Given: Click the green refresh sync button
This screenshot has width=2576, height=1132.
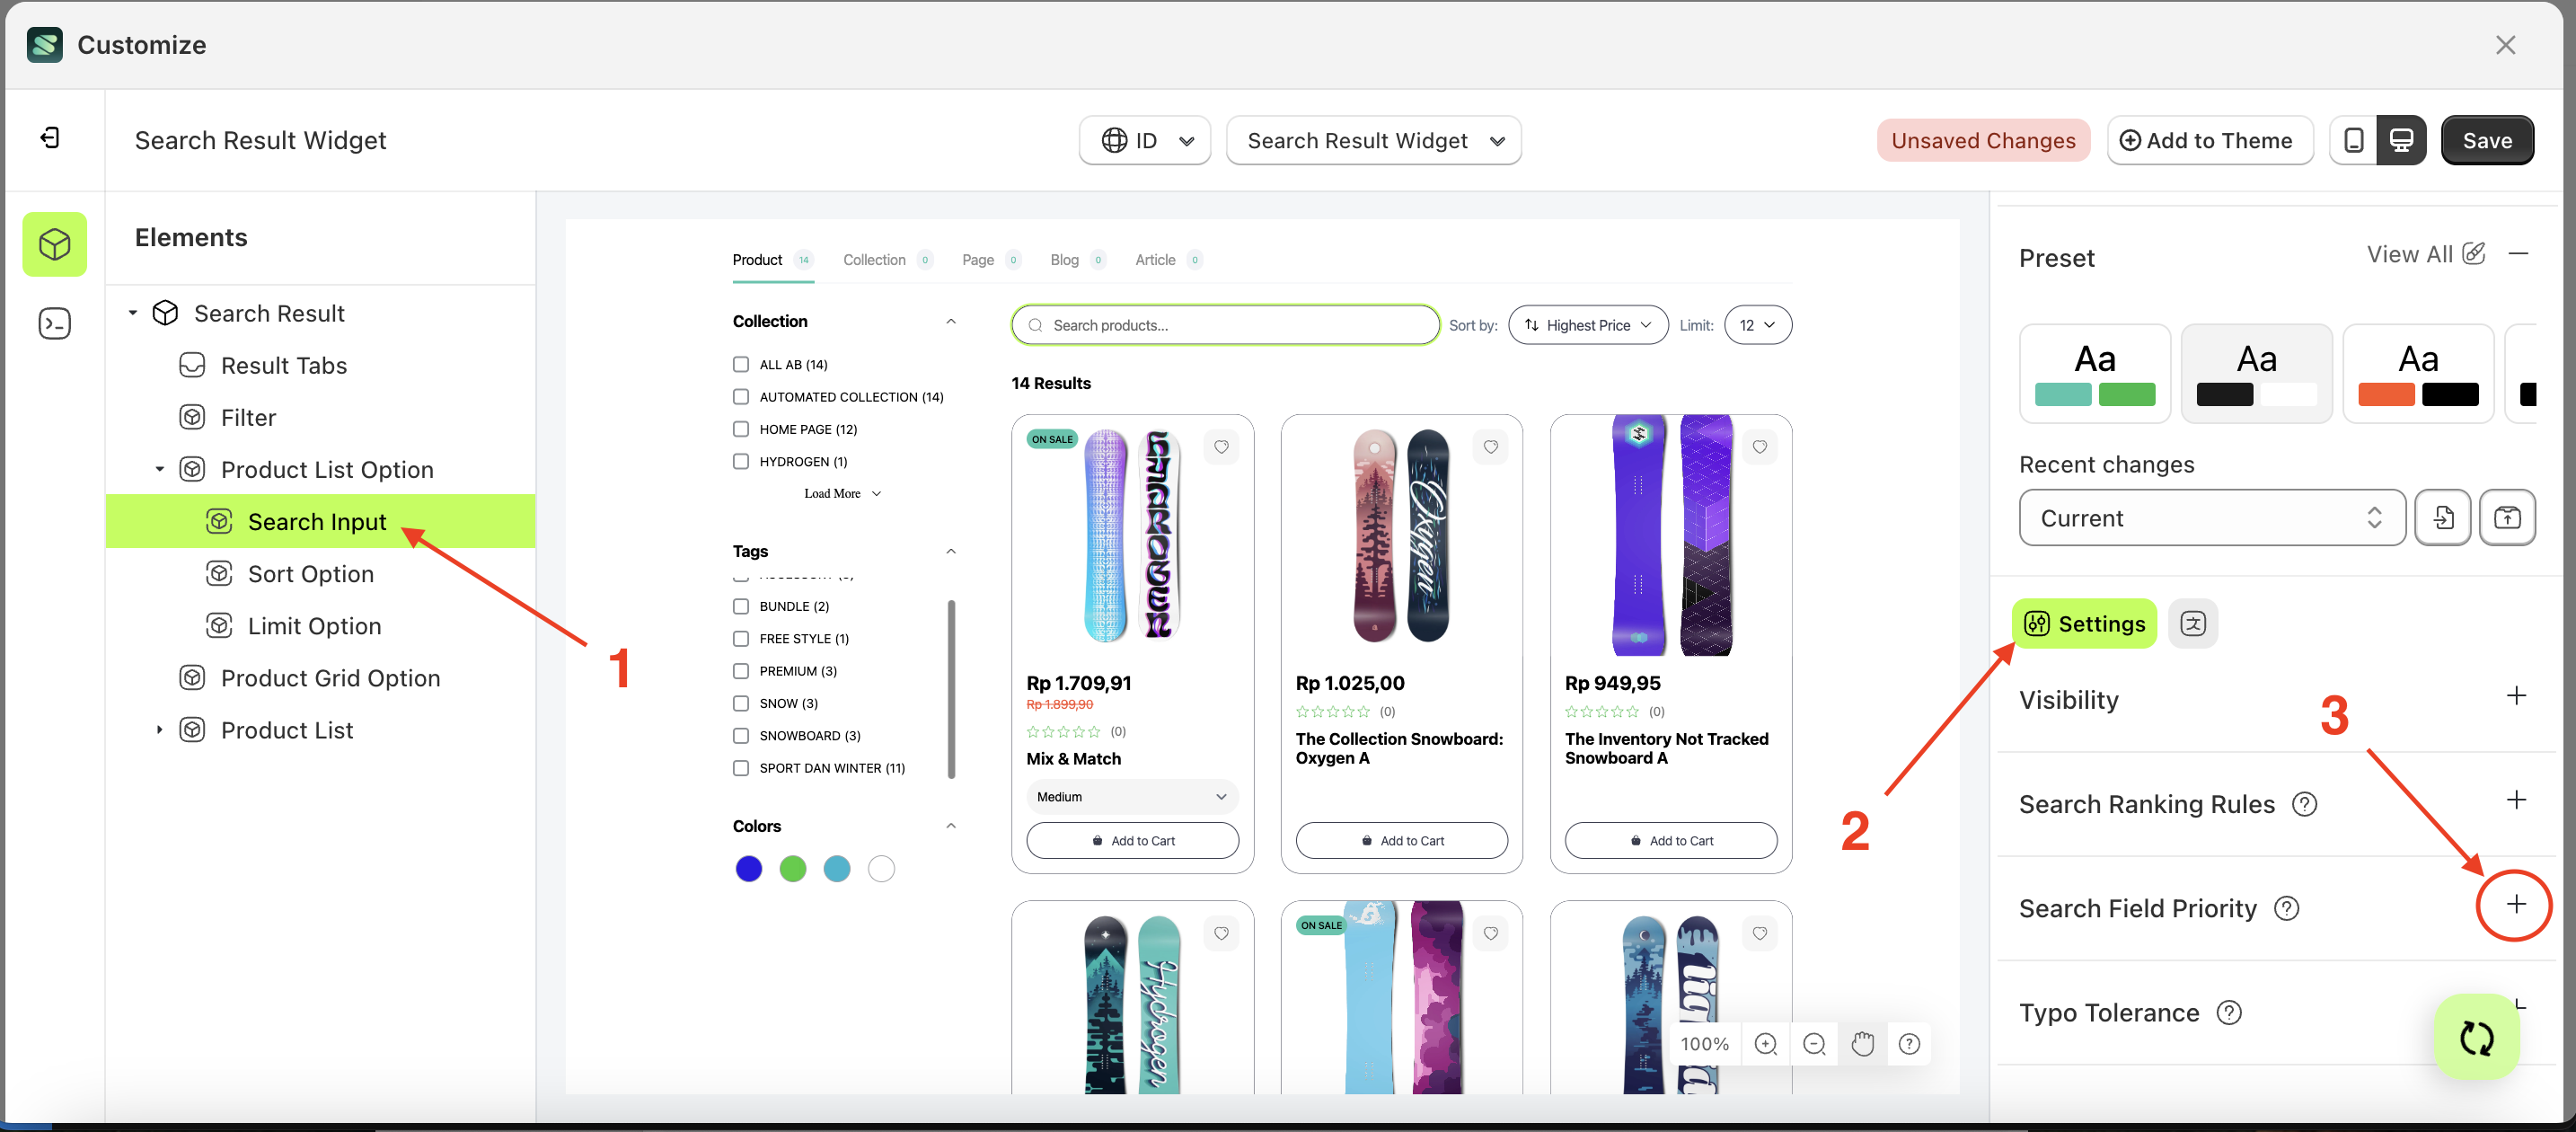Looking at the screenshot, I should (2476, 1037).
